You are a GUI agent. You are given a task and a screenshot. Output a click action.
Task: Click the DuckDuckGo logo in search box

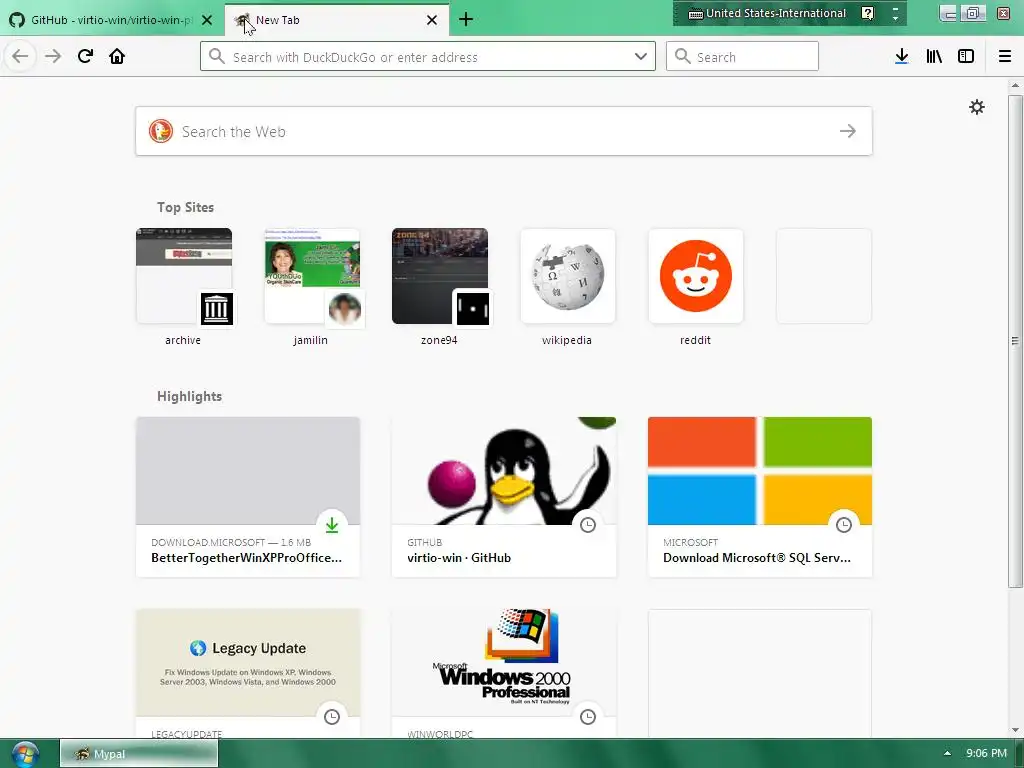[161, 131]
